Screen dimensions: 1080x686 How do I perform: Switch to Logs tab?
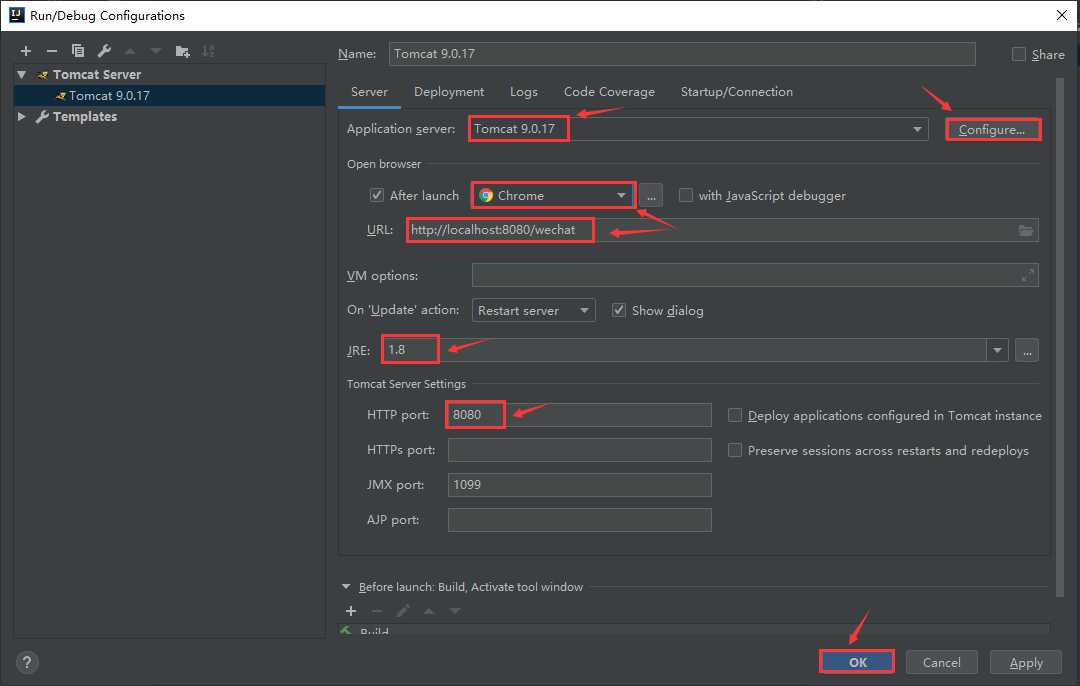[x=523, y=92]
